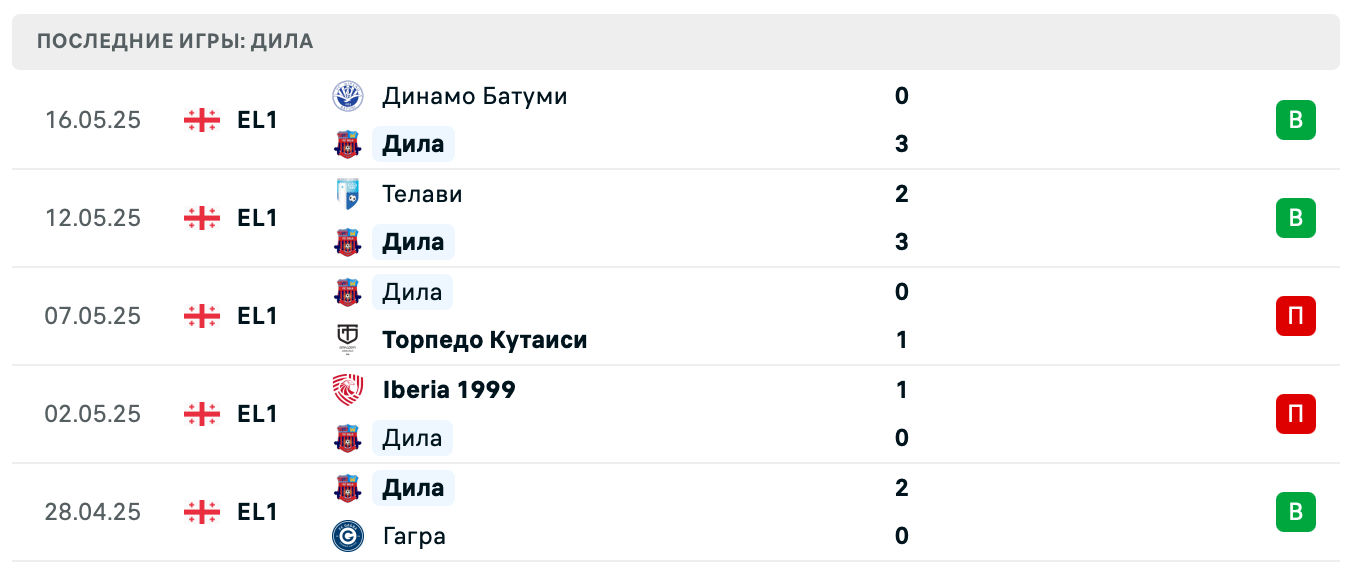1352x578 pixels.
Task: Click the EL1 league label for 12.05.25
Action: (257, 218)
